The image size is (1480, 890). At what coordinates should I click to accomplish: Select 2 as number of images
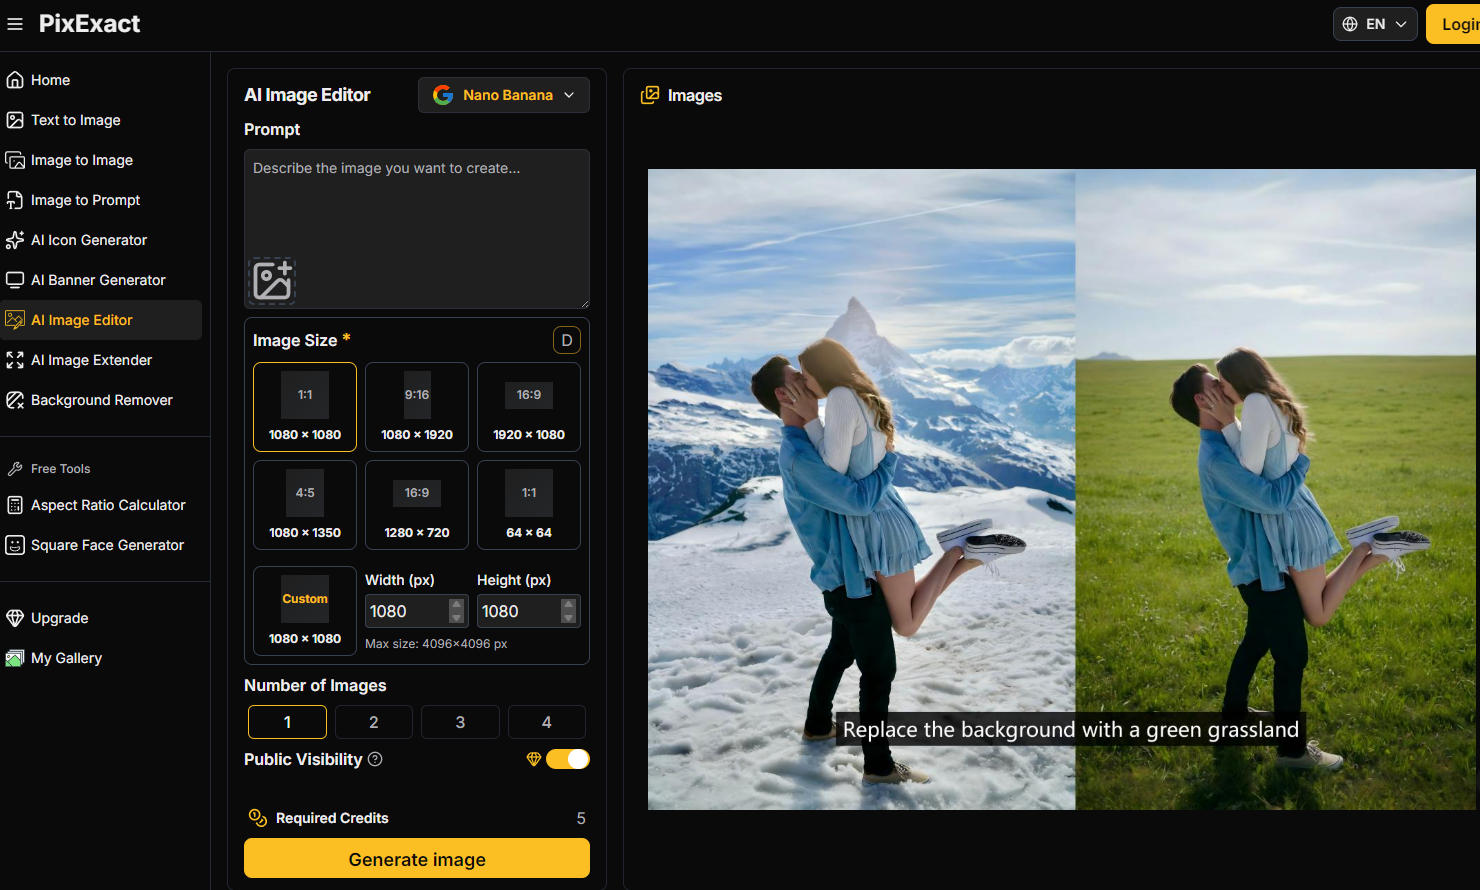point(373,721)
